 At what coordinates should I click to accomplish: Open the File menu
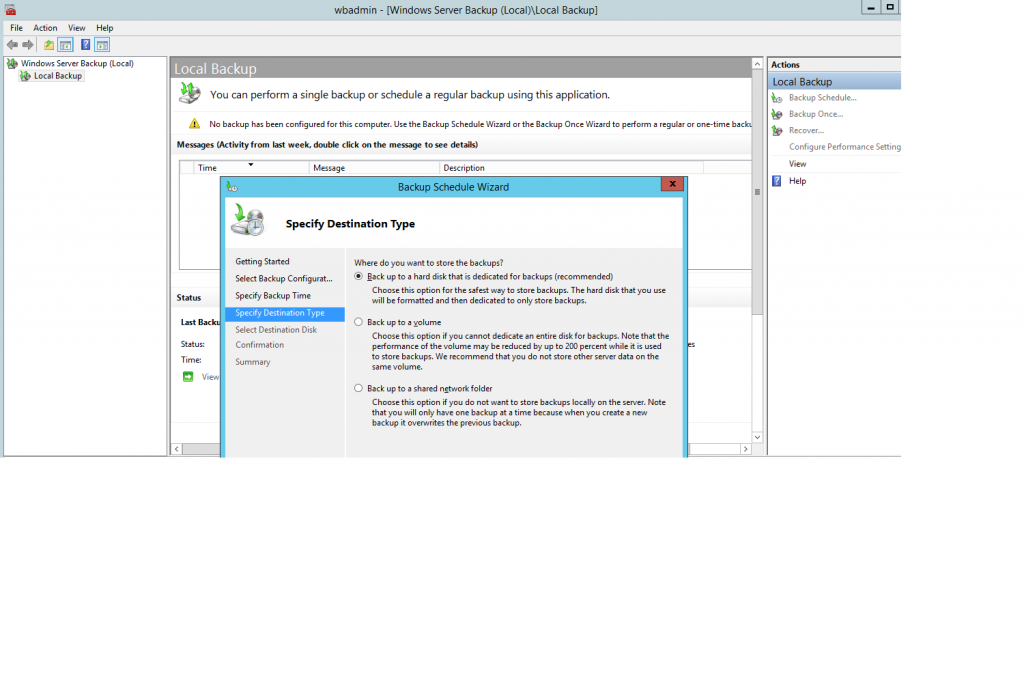pos(16,28)
